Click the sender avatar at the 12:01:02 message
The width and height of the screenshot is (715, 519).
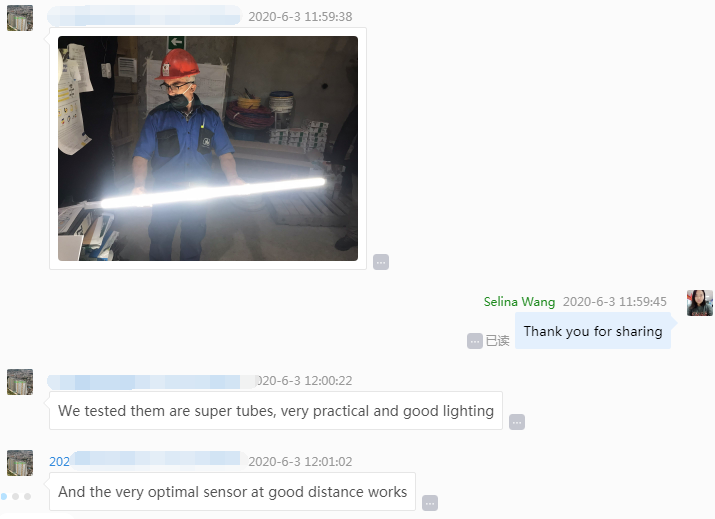[20, 463]
